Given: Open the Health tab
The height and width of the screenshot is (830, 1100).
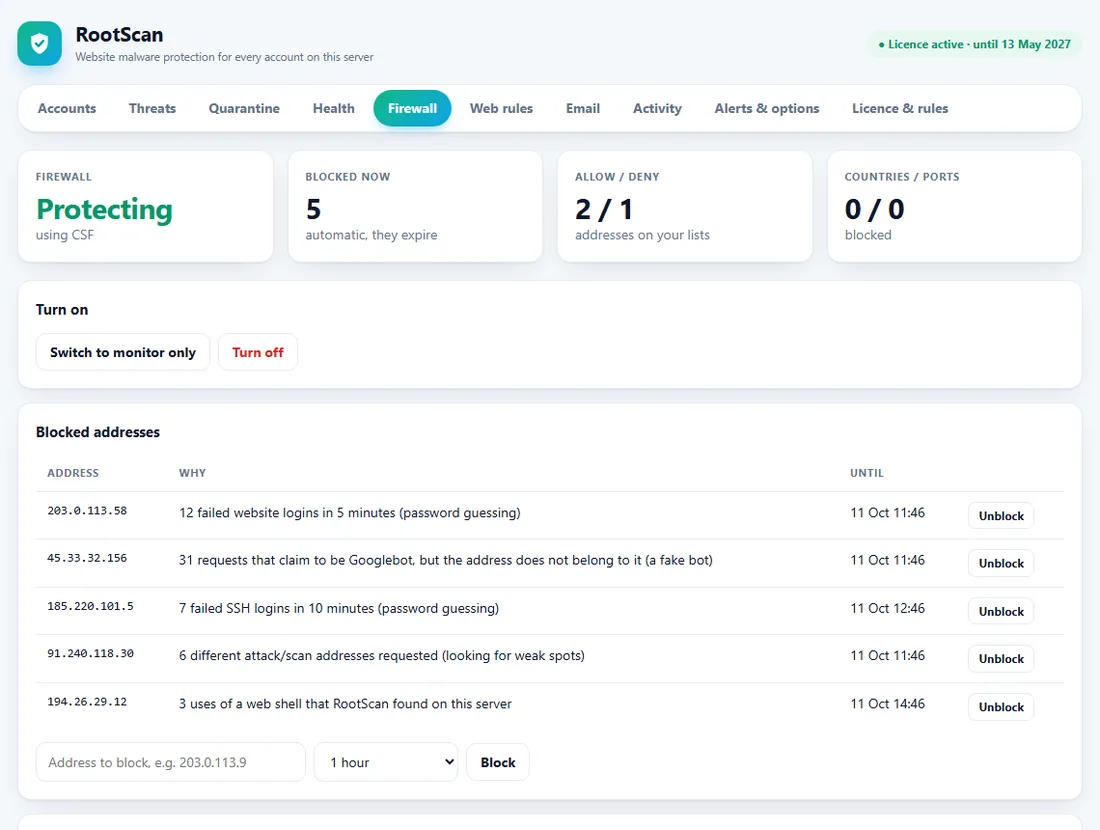Looking at the screenshot, I should [x=334, y=109].
